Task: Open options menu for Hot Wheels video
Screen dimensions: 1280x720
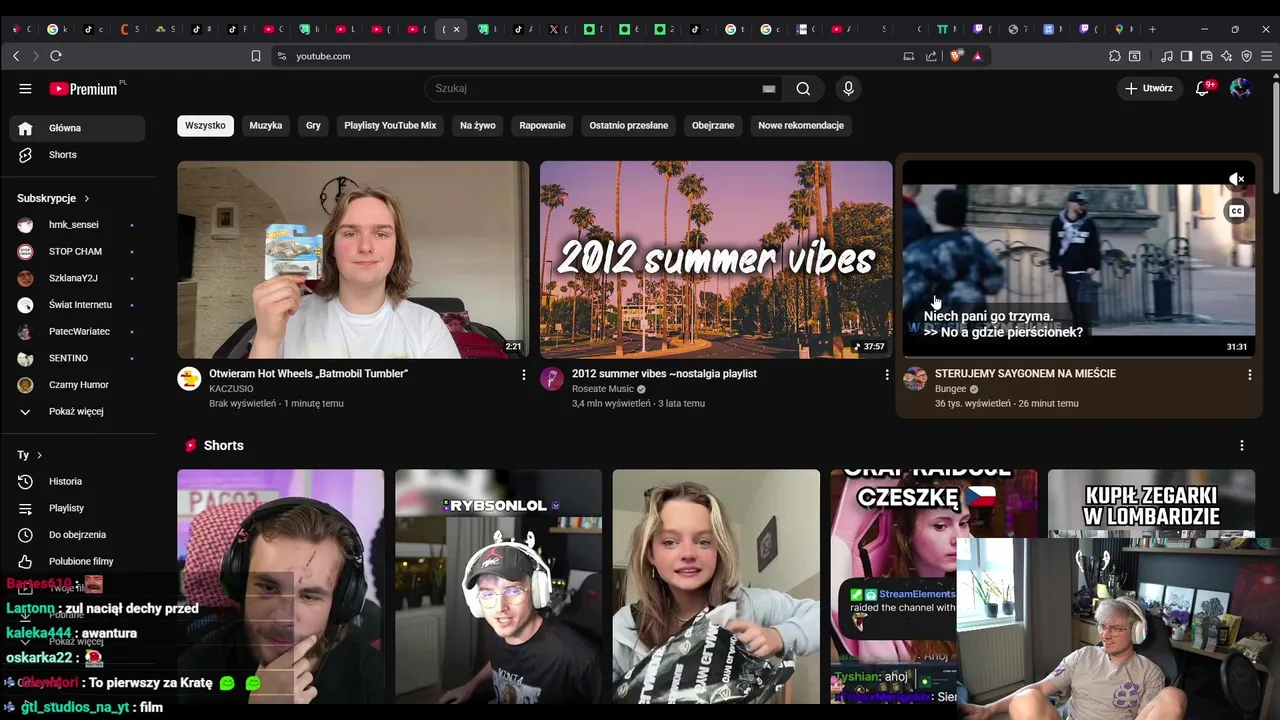Action: pos(523,374)
